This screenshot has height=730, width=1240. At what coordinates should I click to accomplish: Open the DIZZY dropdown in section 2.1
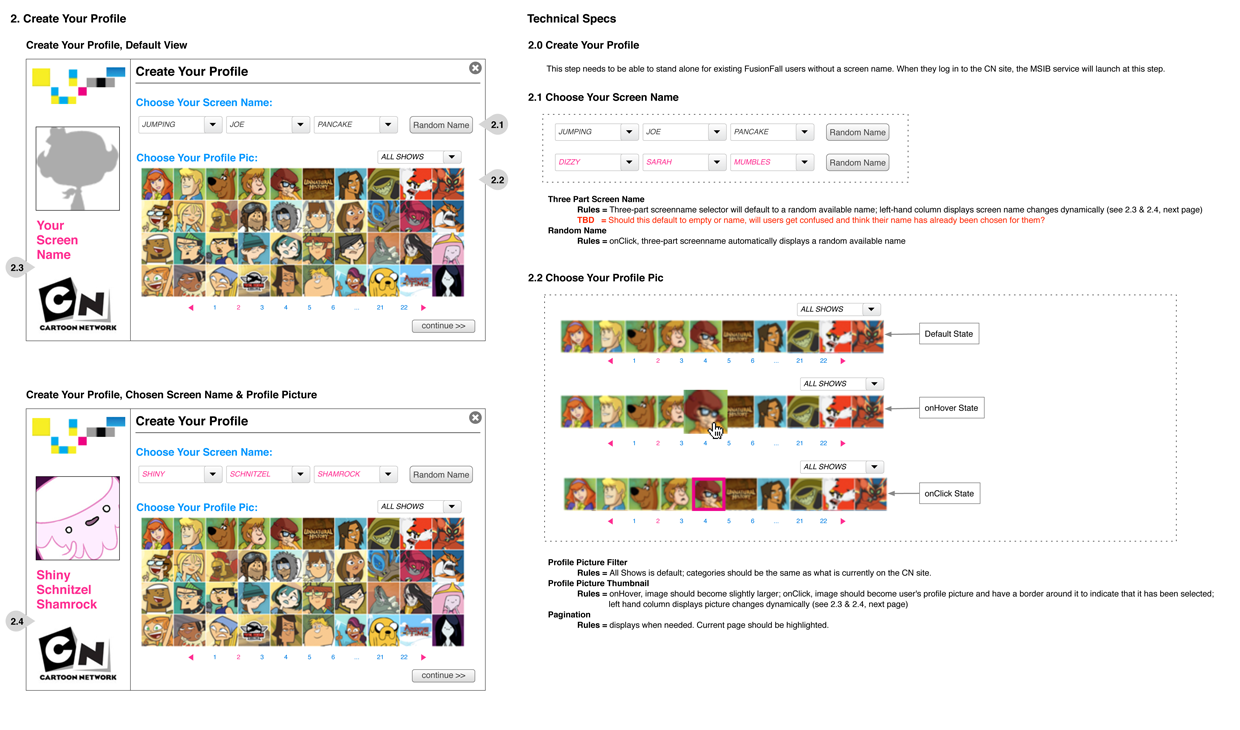pyautogui.click(x=629, y=162)
